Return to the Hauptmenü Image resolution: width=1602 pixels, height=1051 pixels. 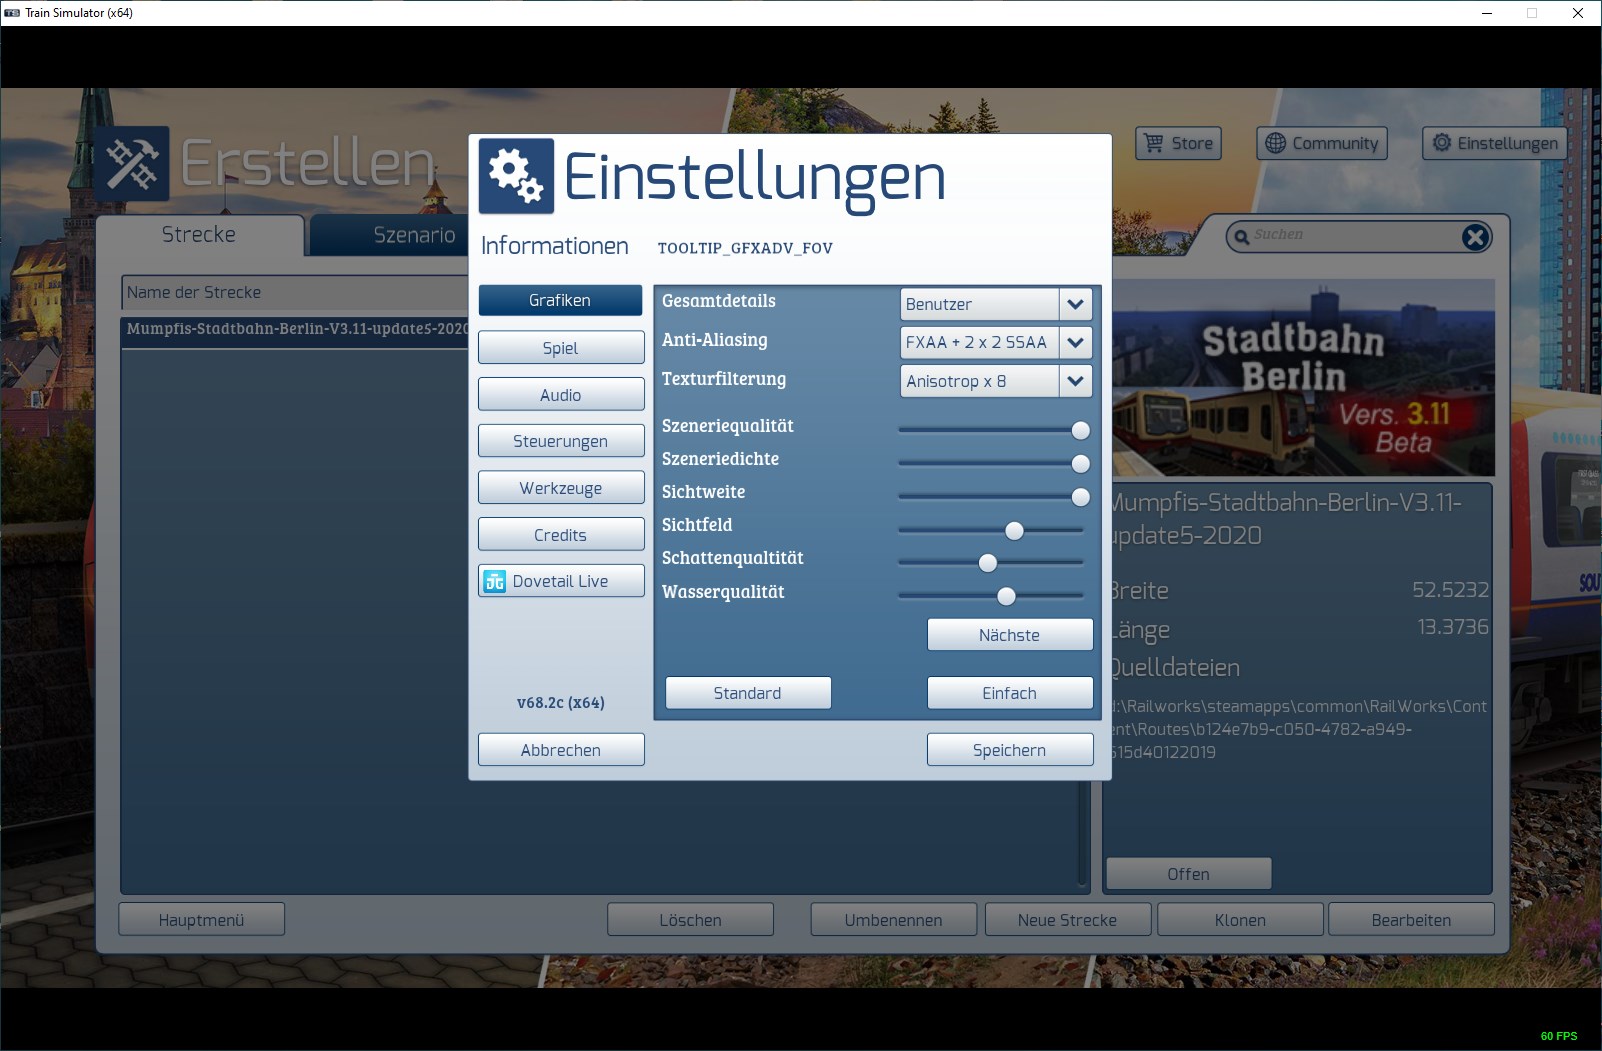[x=201, y=920]
